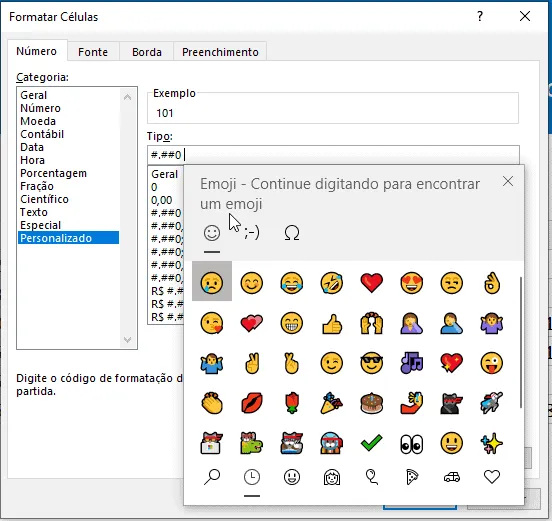Image resolution: width=552 pixels, height=521 pixels.
Task: Open celebrations and objects balloon category
Action: (372, 477)
